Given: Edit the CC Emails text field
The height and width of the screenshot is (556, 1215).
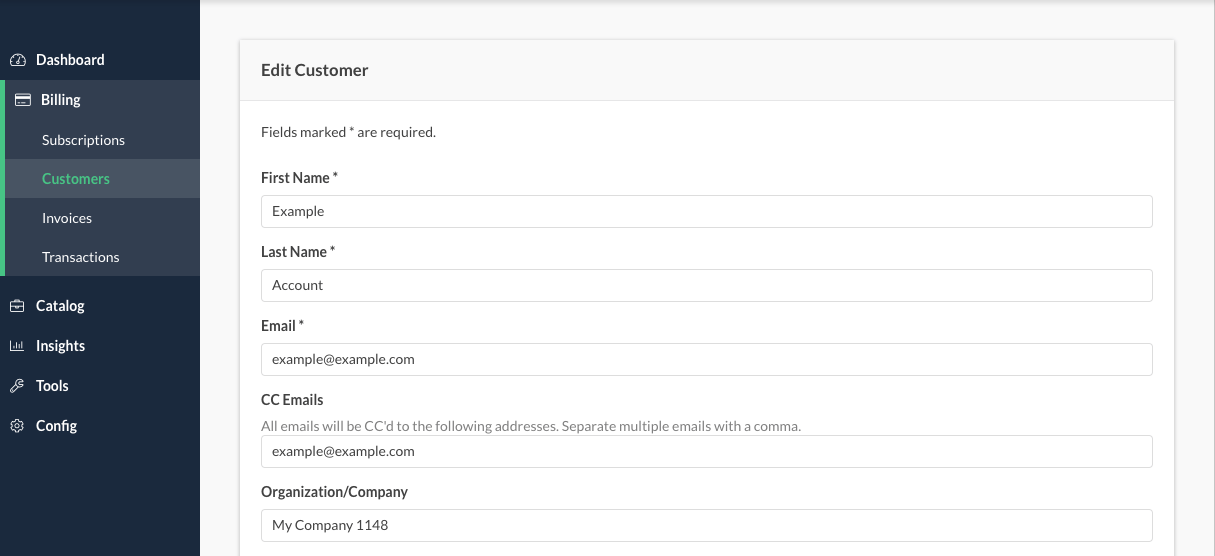Looking at the screenshot, I should tap(706, 451).
